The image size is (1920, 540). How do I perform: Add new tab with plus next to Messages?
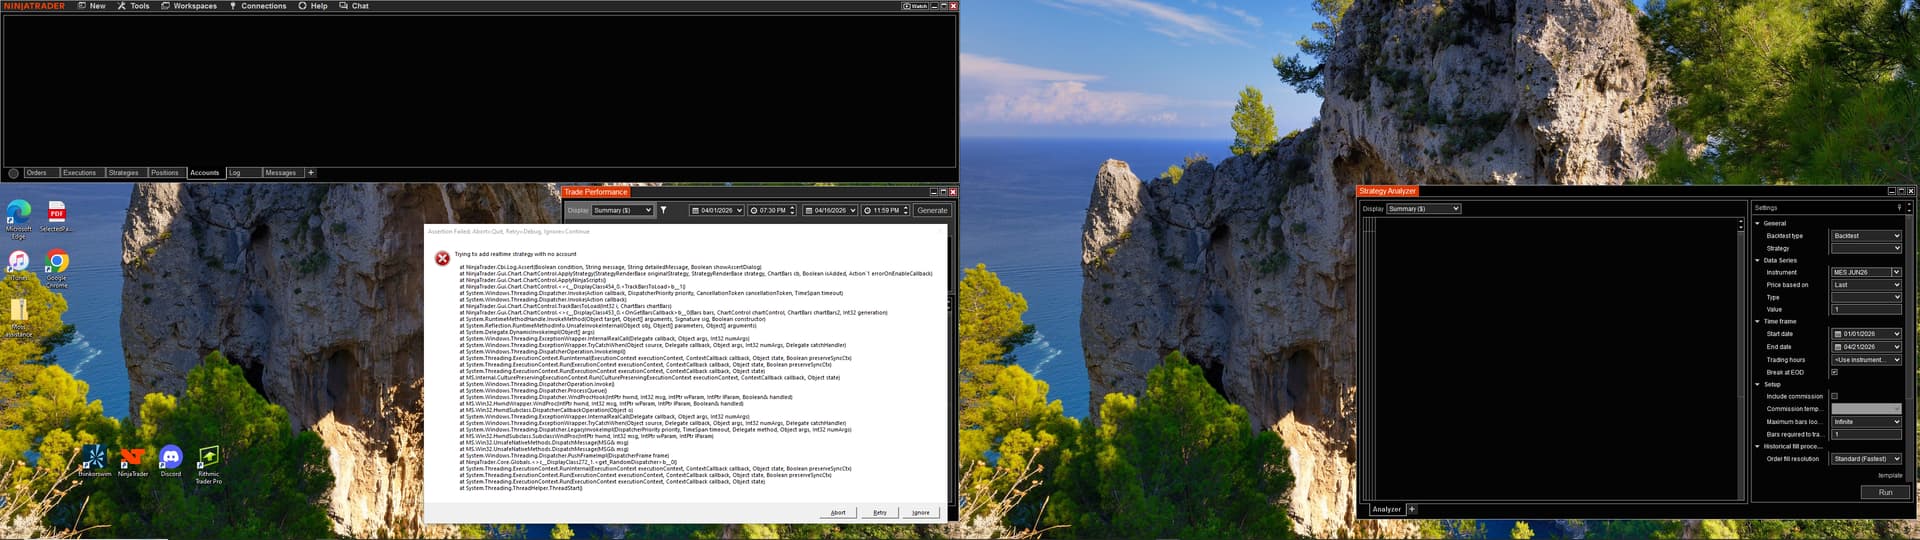[311, 173]
